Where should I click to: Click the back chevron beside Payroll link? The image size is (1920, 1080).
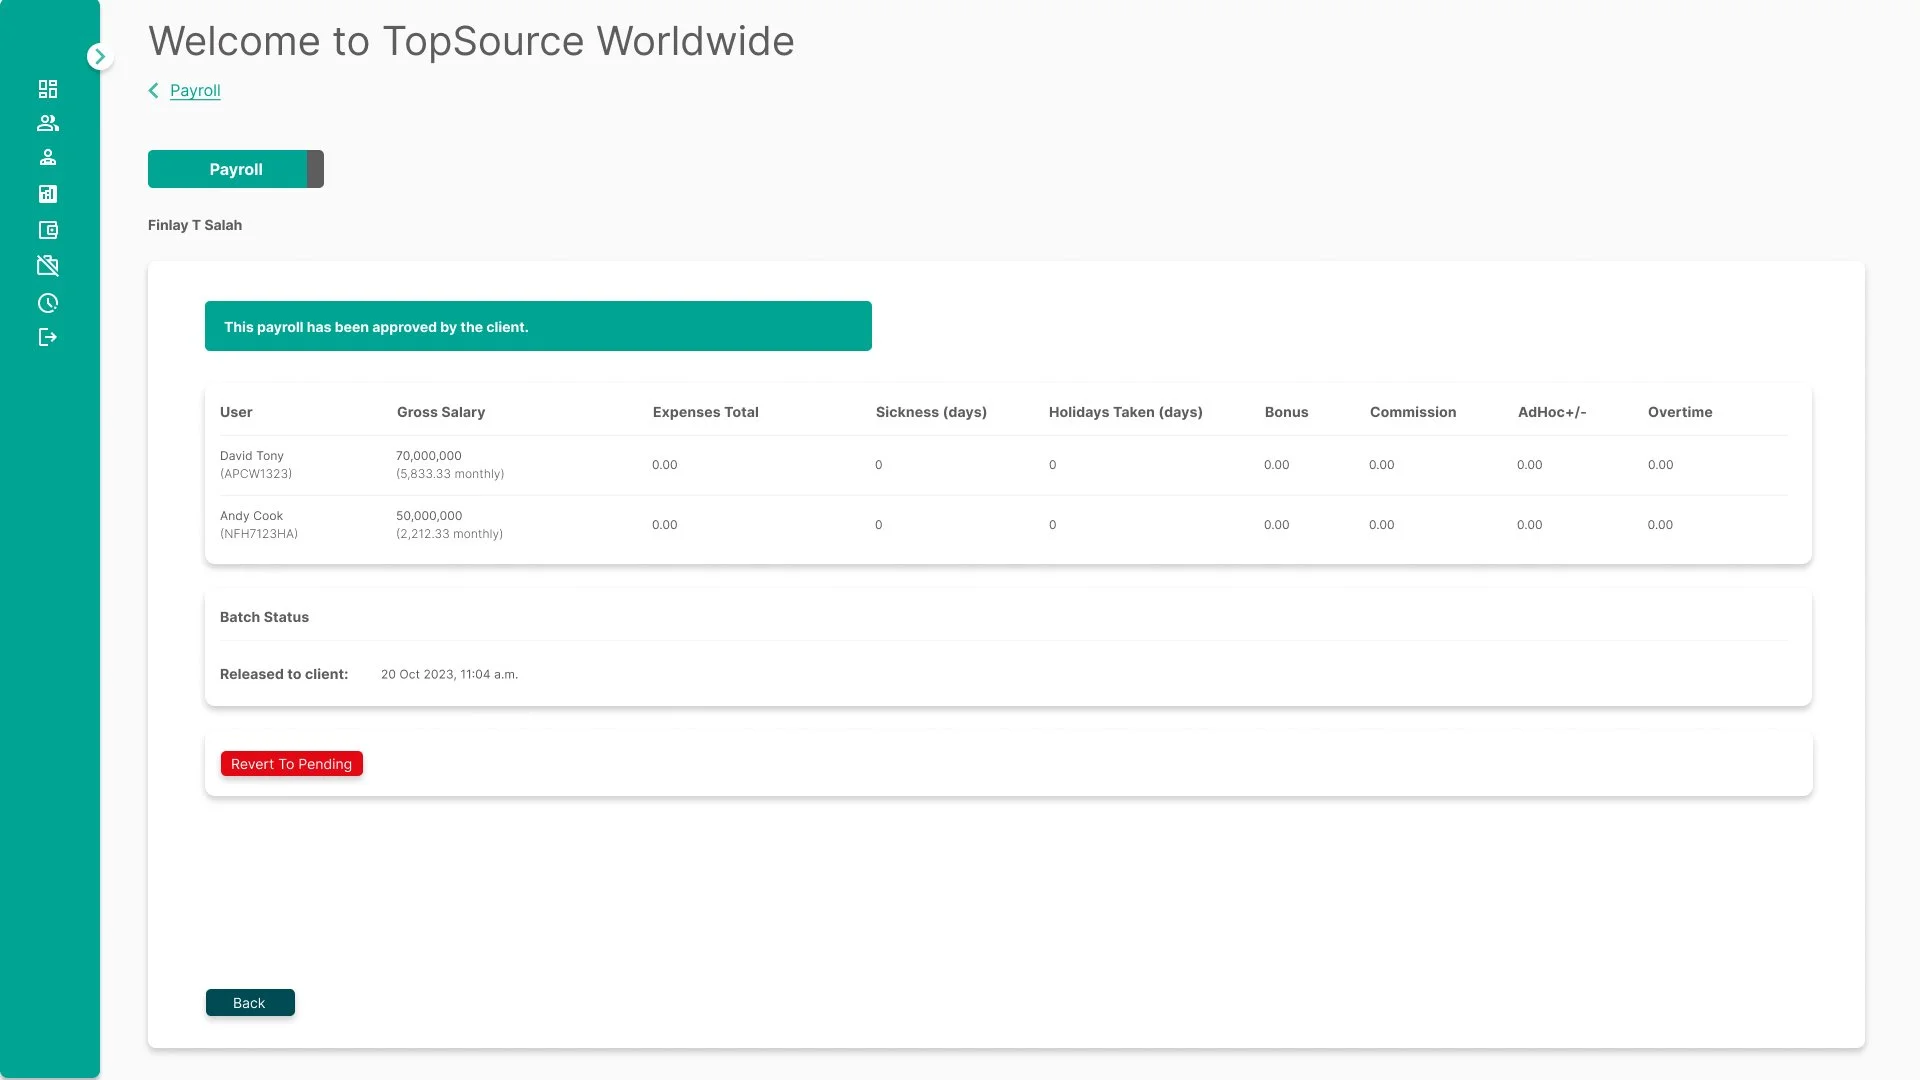pyautogui.click(x=154, y=91)
